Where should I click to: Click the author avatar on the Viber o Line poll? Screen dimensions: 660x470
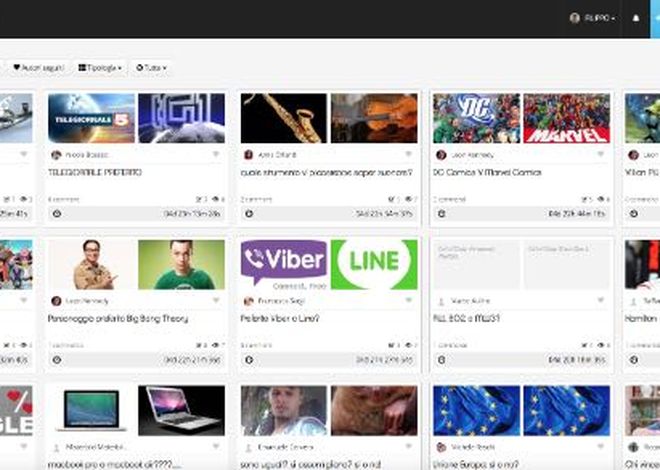coord(248,301)
